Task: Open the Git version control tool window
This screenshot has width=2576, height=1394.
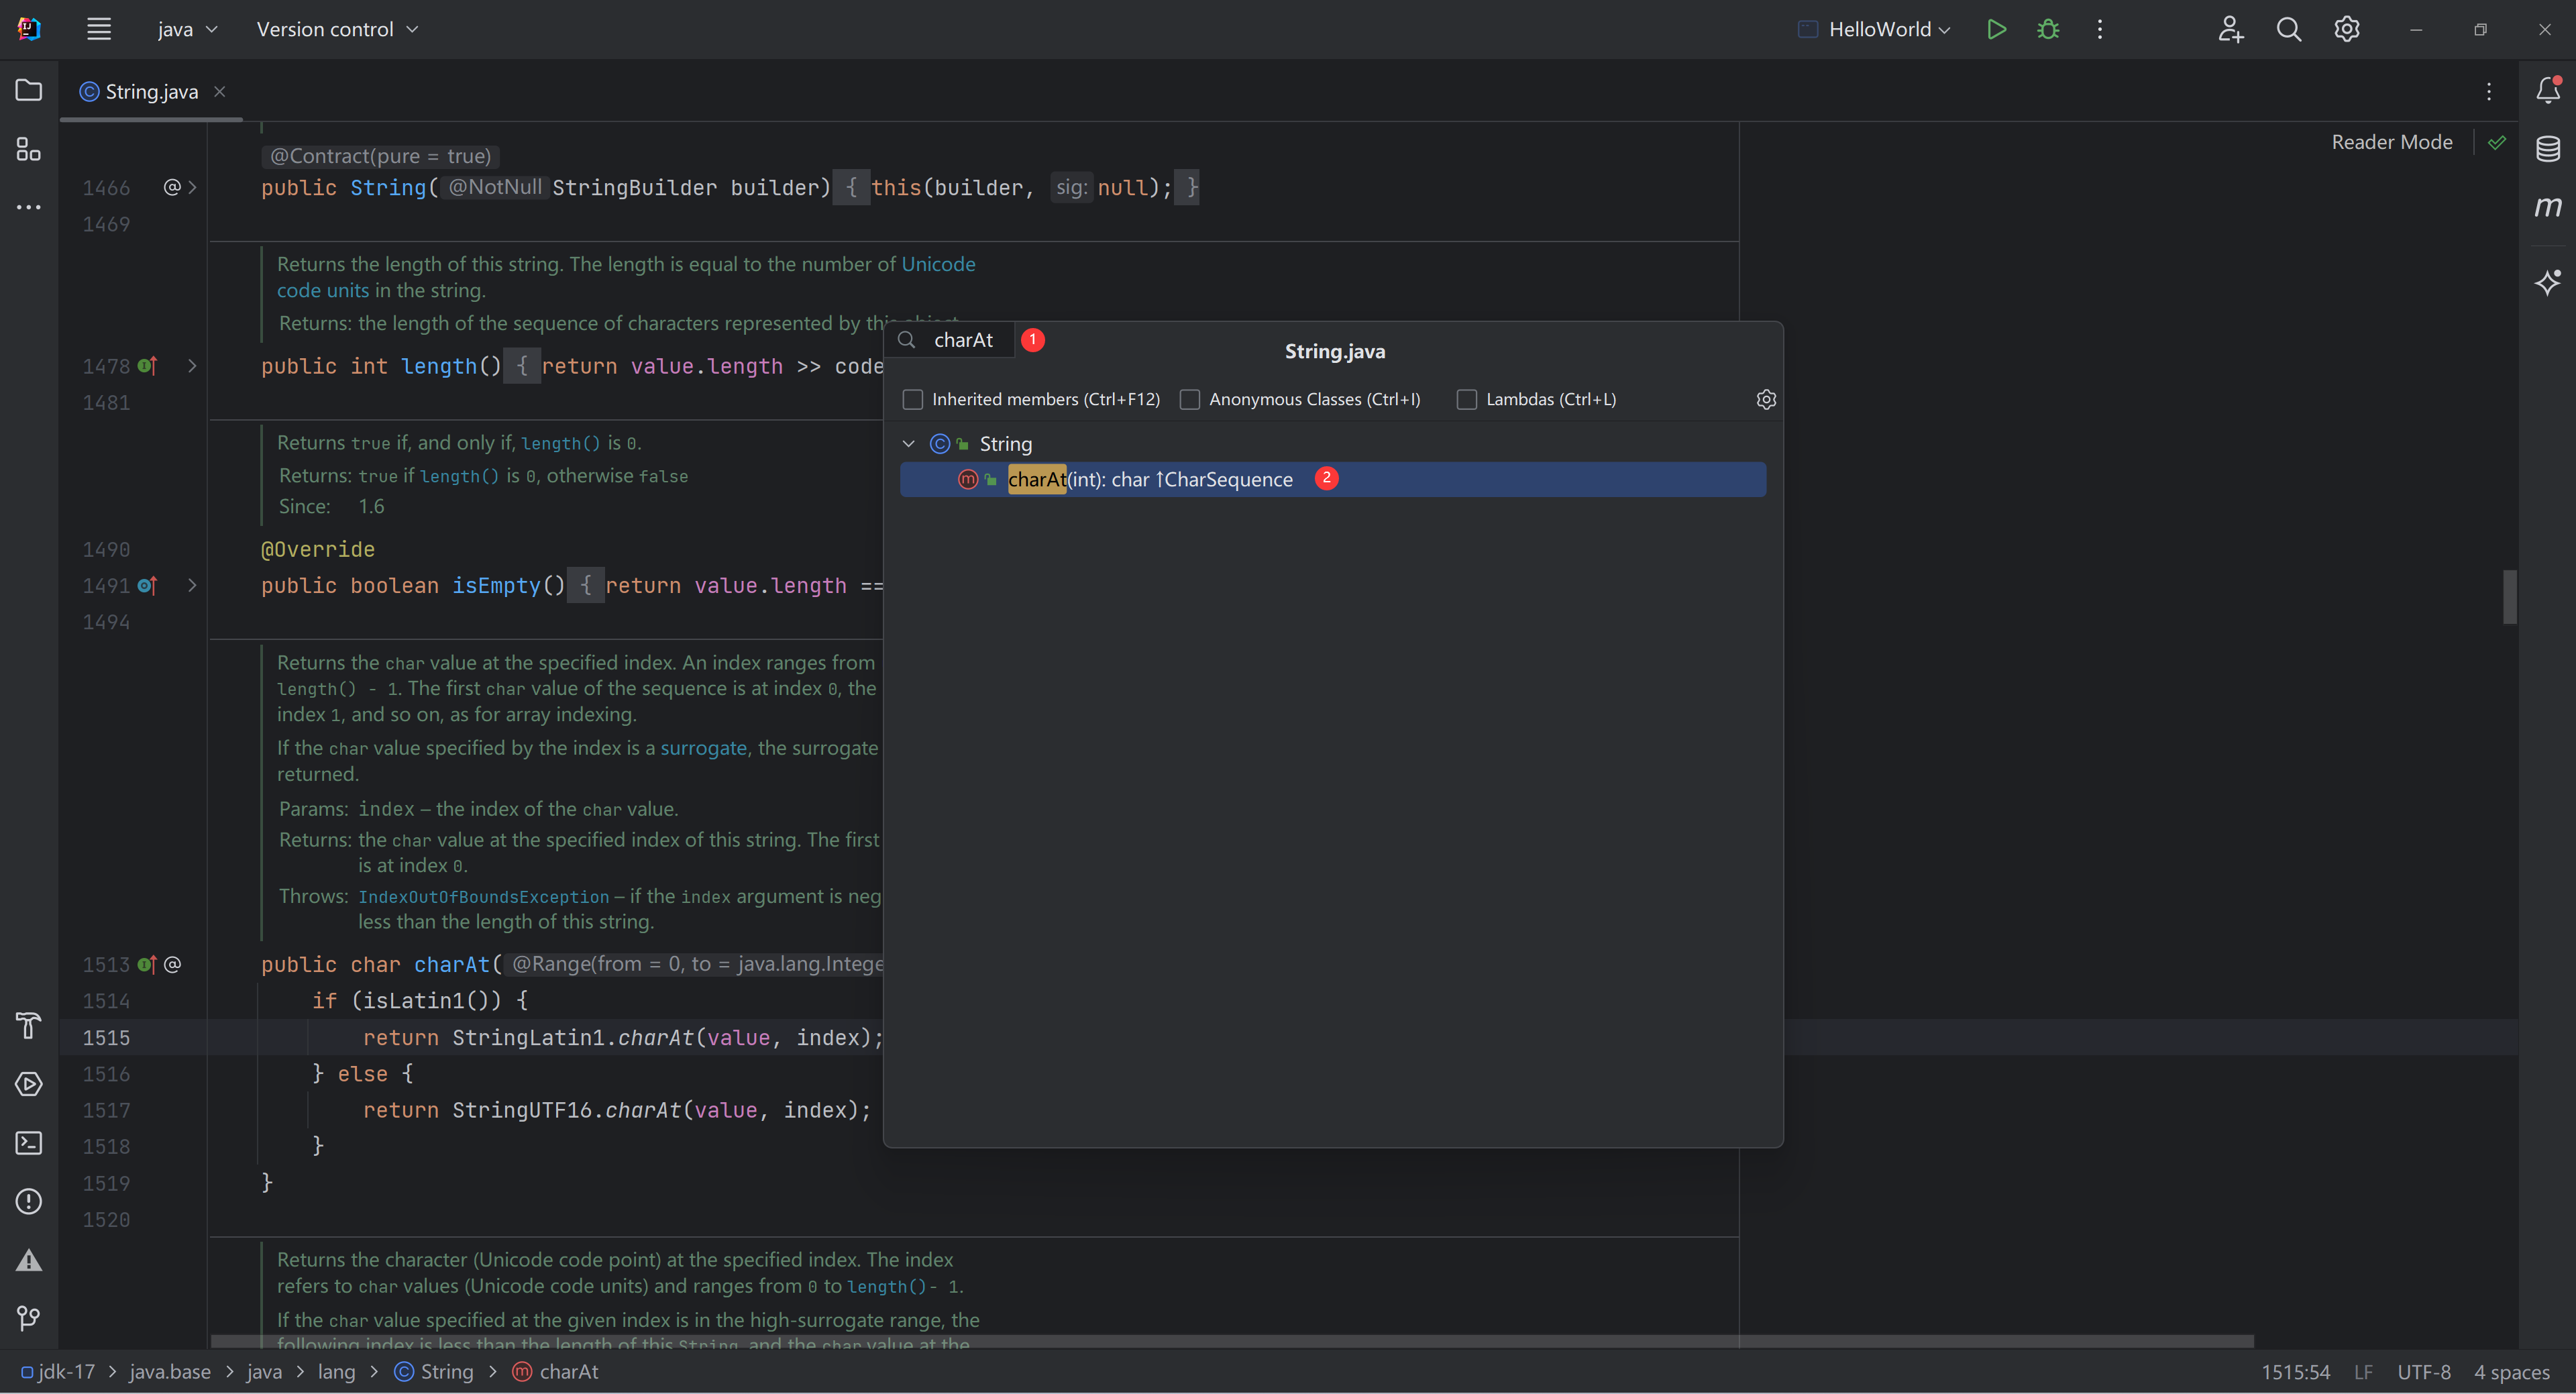Action: [x=29, y=1318]
